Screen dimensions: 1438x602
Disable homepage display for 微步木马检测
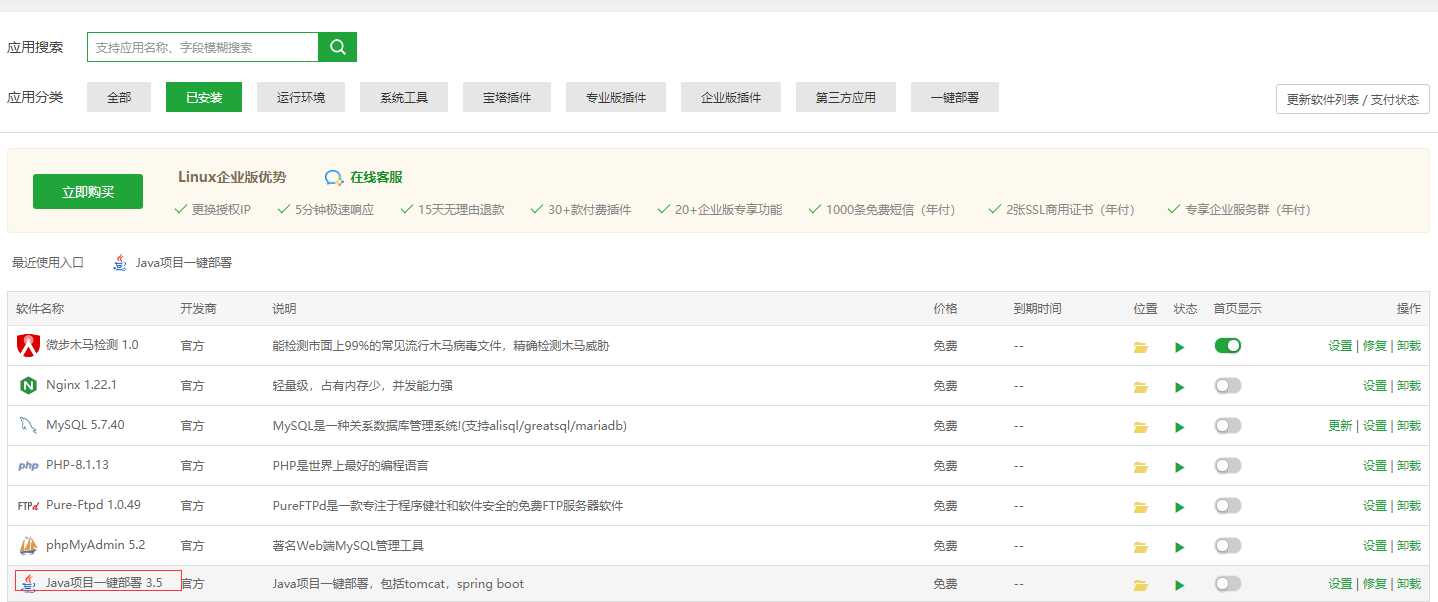point(1228,345)
